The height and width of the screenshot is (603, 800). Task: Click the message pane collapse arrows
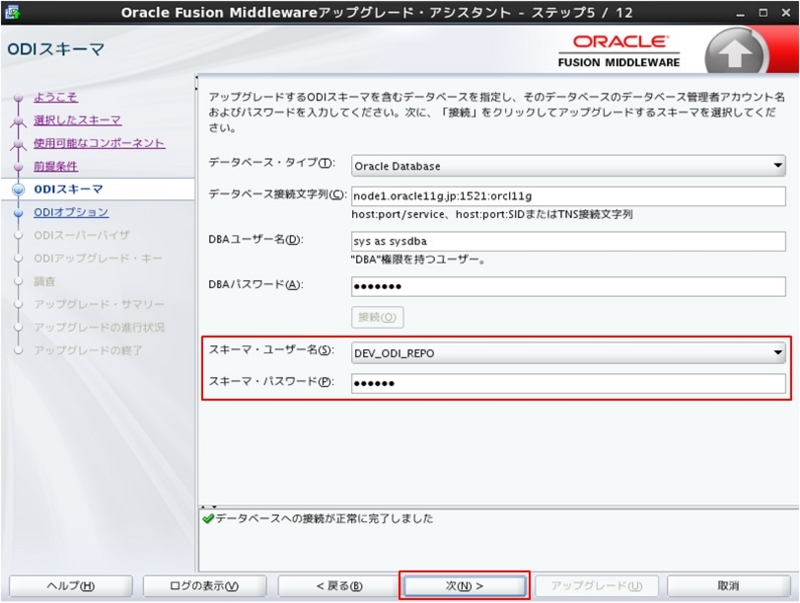(209, 507)
